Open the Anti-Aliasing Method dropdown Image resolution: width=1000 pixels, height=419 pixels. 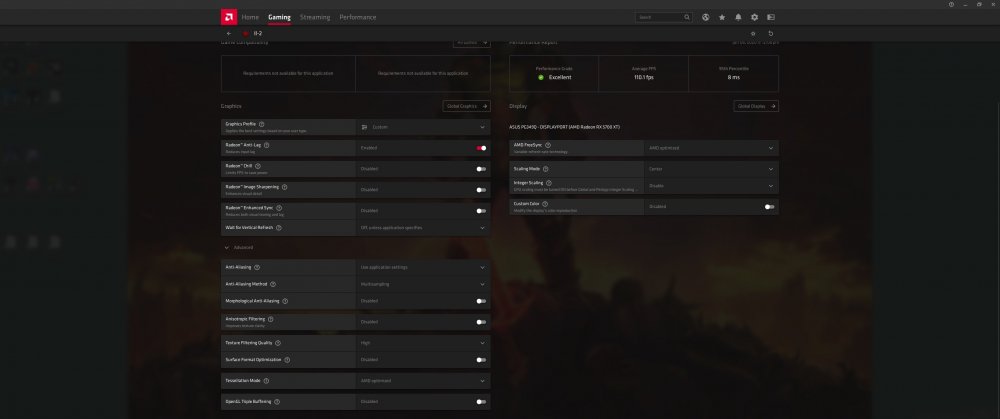click(x=423, y=284)
